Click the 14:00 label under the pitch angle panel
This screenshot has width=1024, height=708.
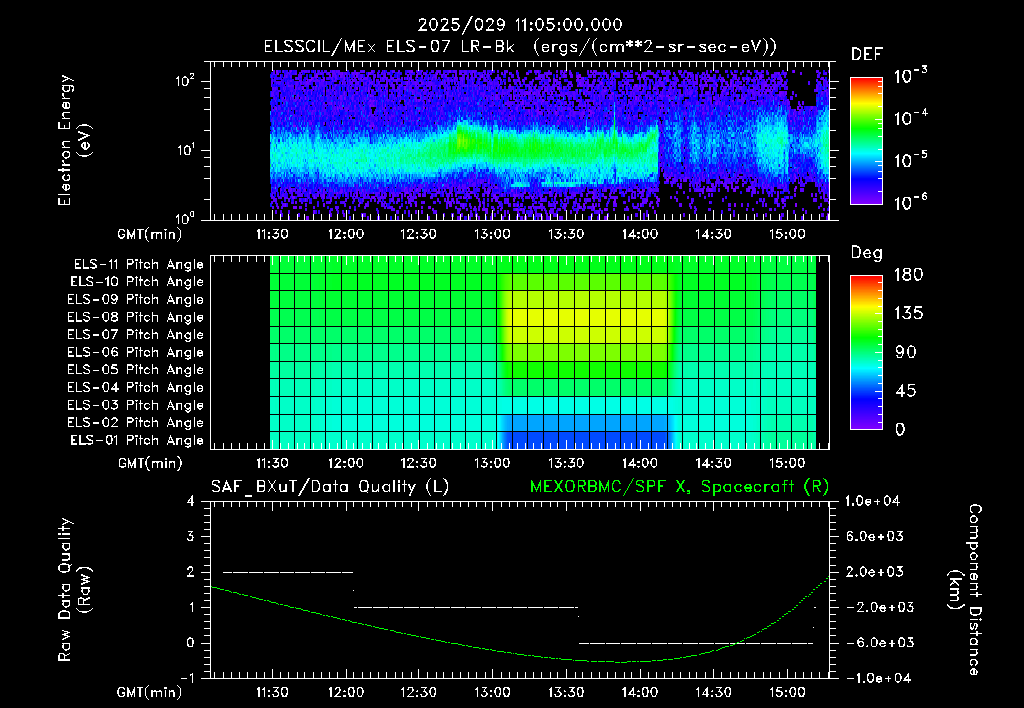(x=639, y=463)
